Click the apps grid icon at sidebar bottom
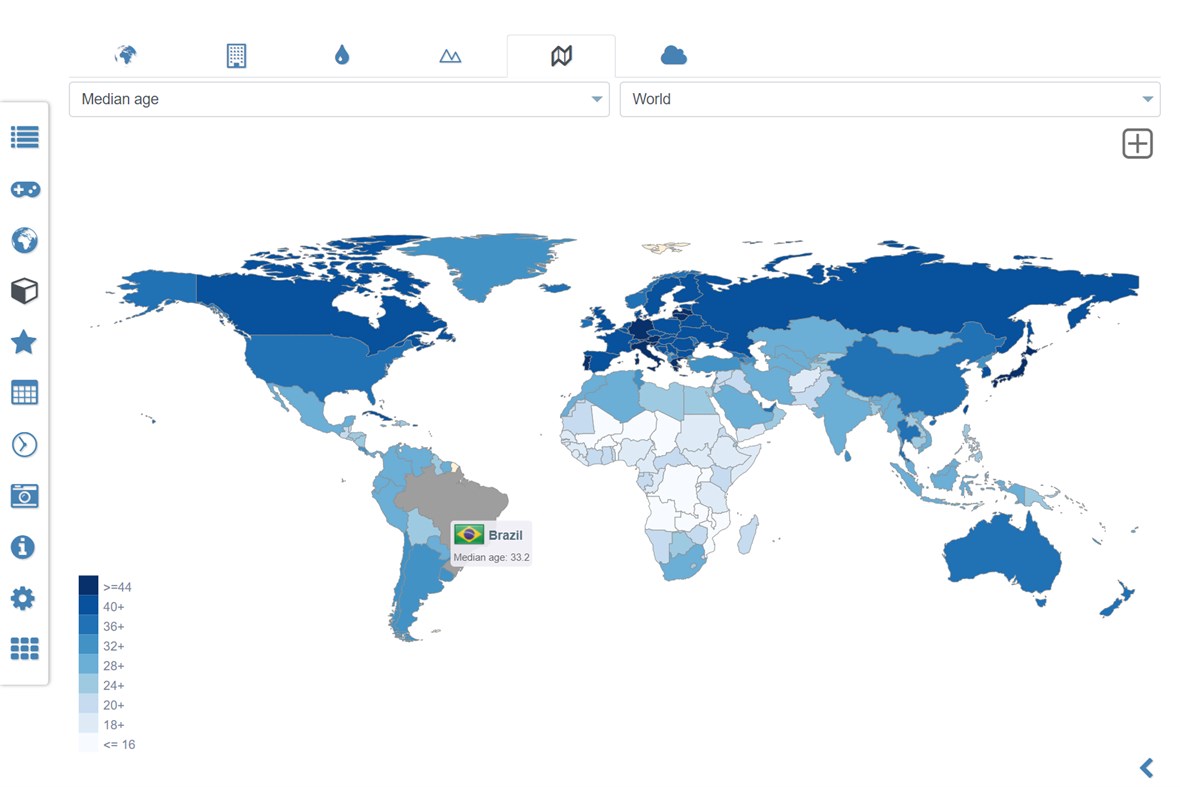 tap(24, 649)
